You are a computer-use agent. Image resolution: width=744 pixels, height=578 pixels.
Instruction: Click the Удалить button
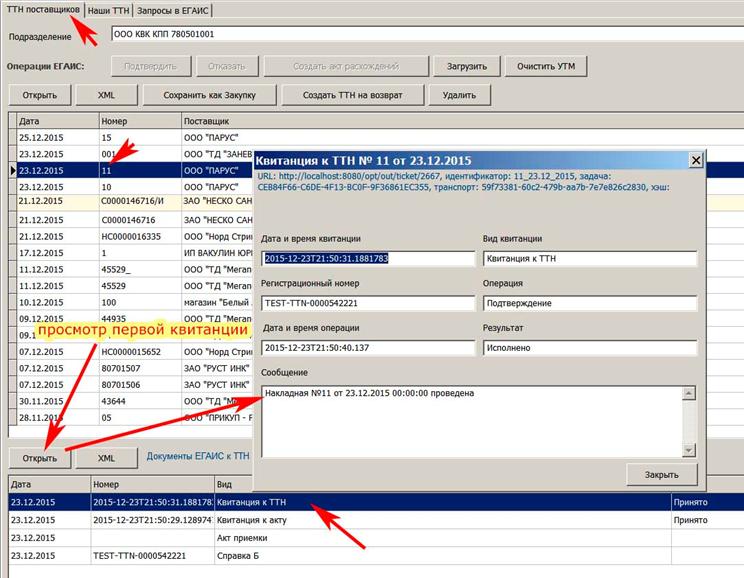[459, 95]
